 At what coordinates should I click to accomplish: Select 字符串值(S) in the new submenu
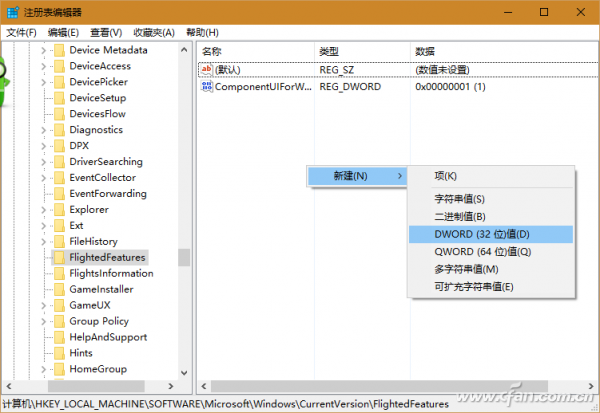pyautogui.click(x=460, y=199)
